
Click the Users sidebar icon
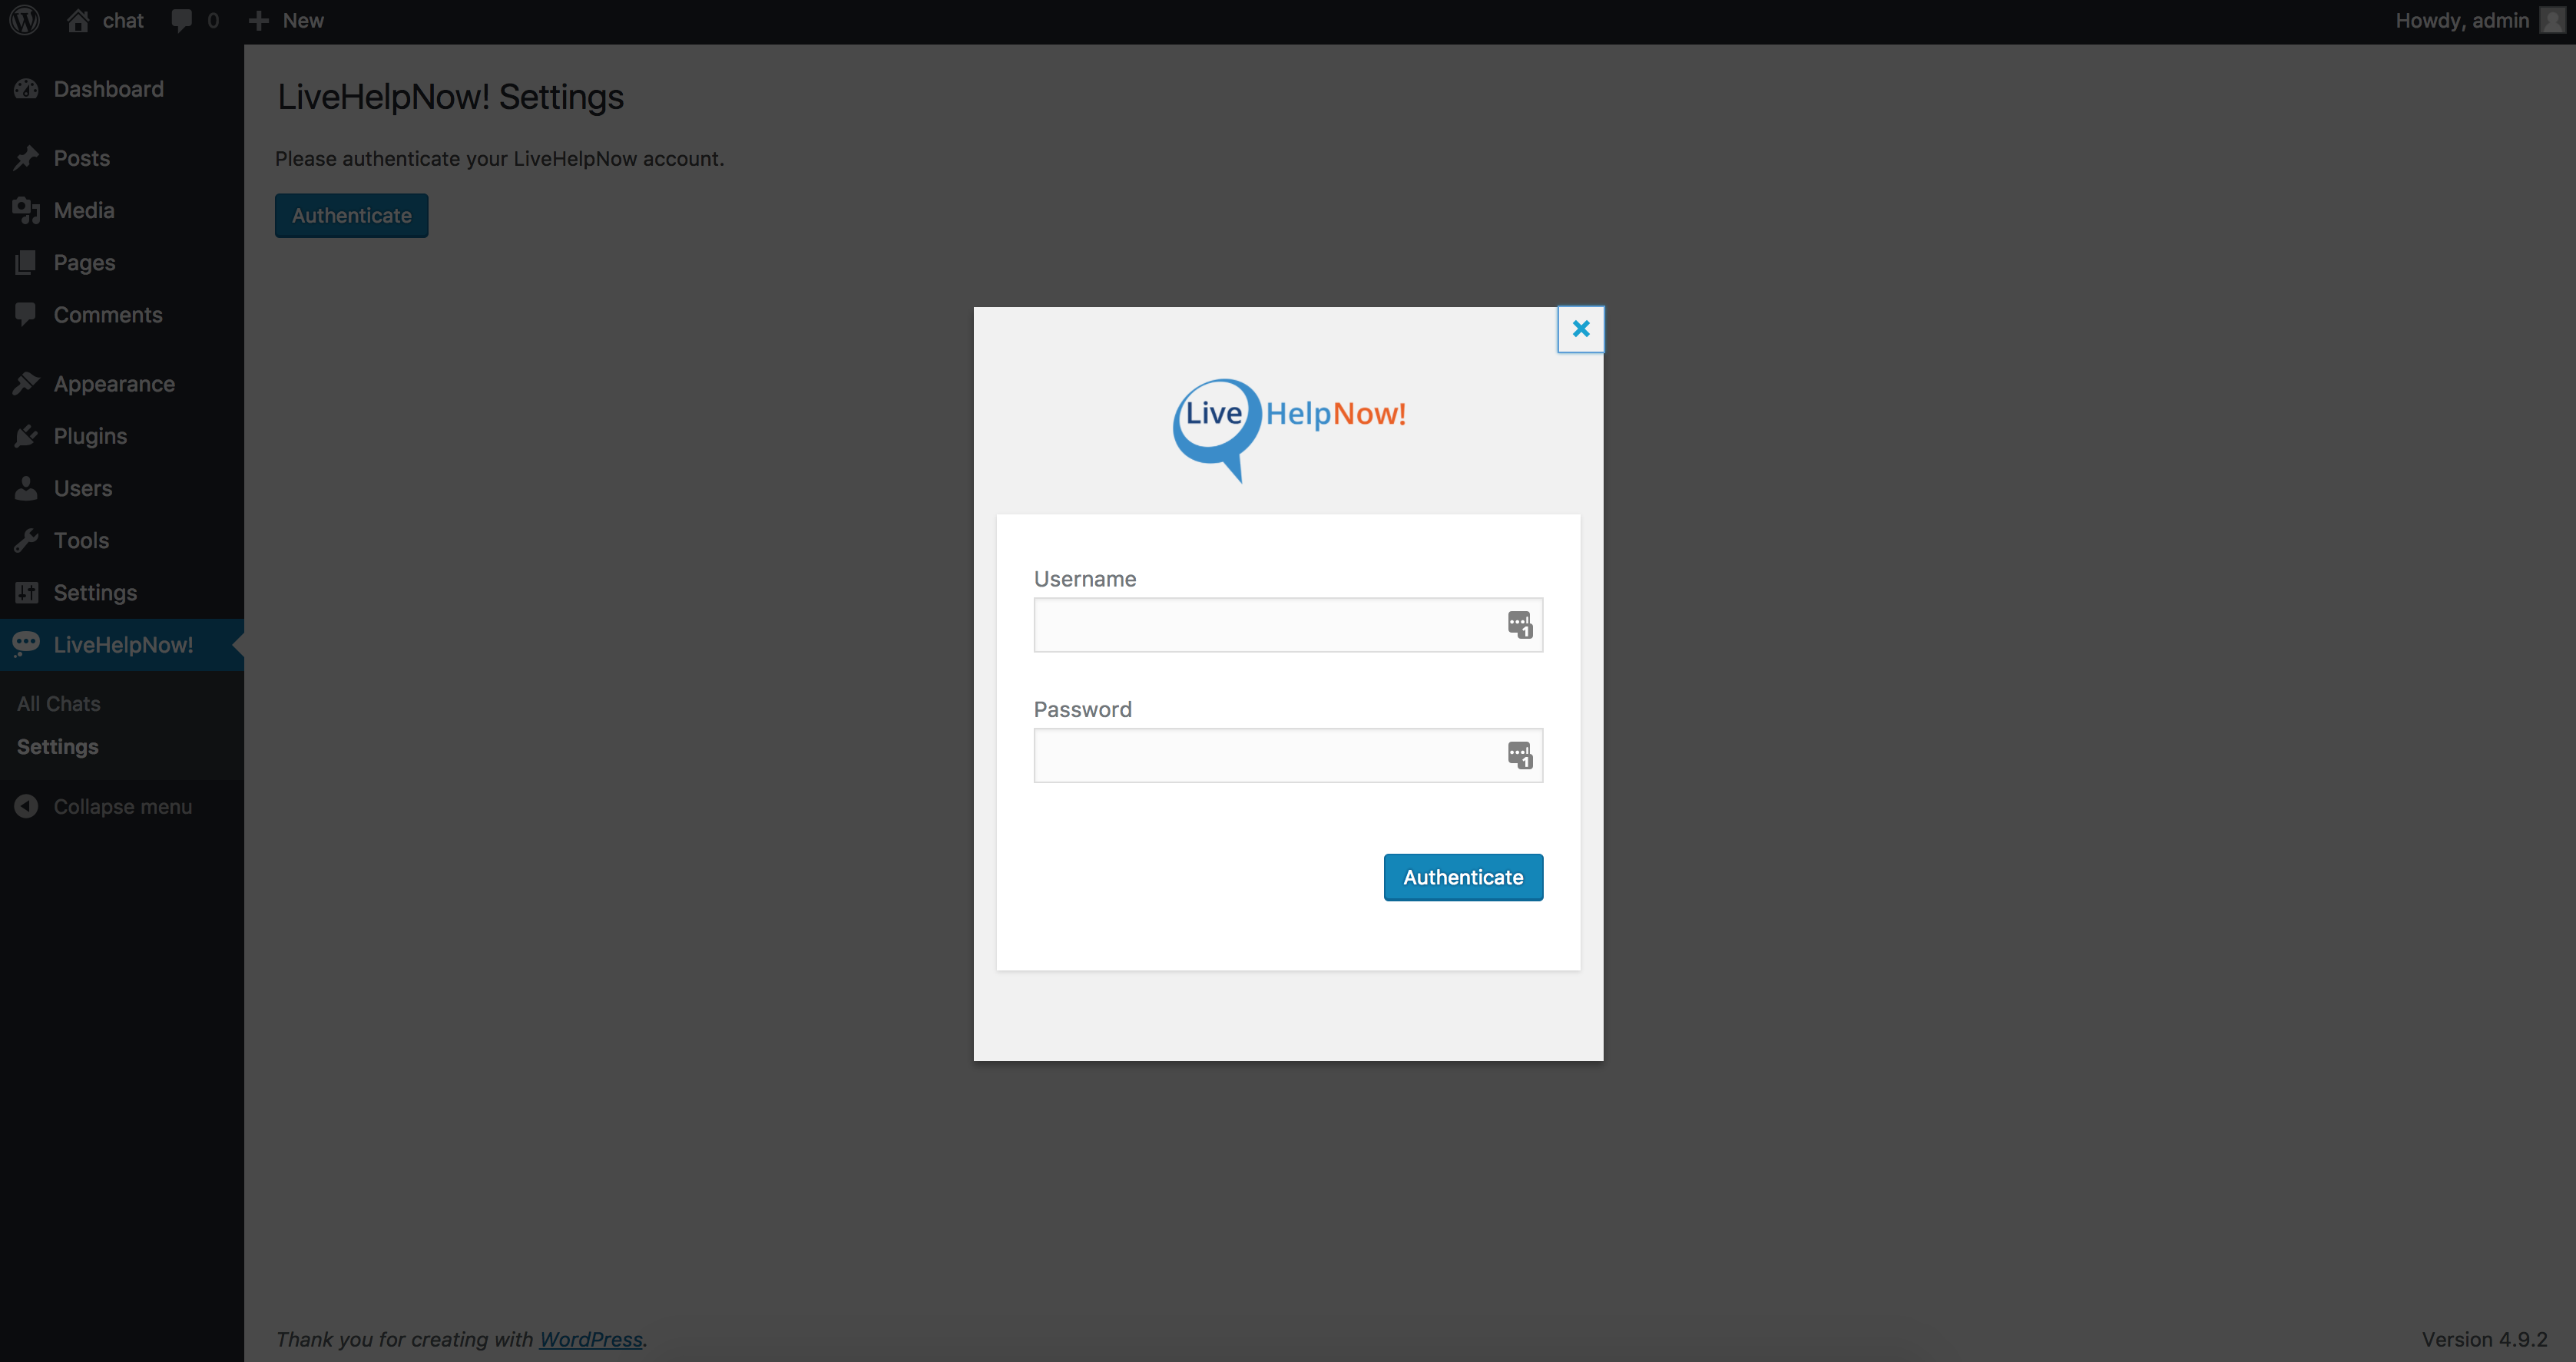point(27,488)
